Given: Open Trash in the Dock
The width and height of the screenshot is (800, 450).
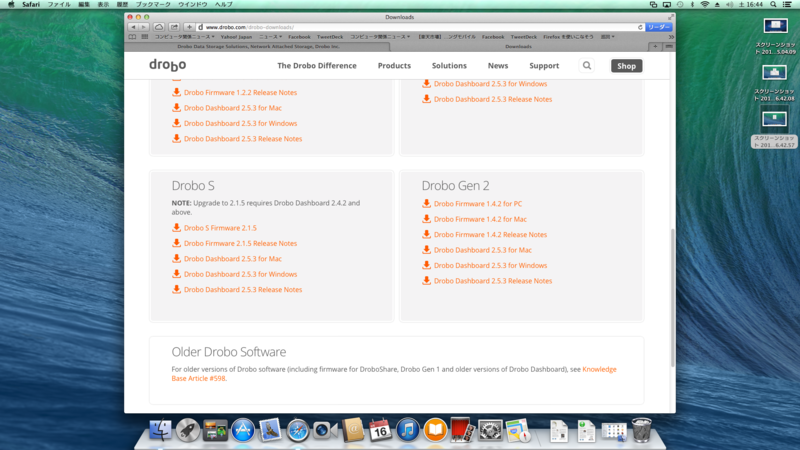Looking at the screenshot, I should tap(641, 430).
